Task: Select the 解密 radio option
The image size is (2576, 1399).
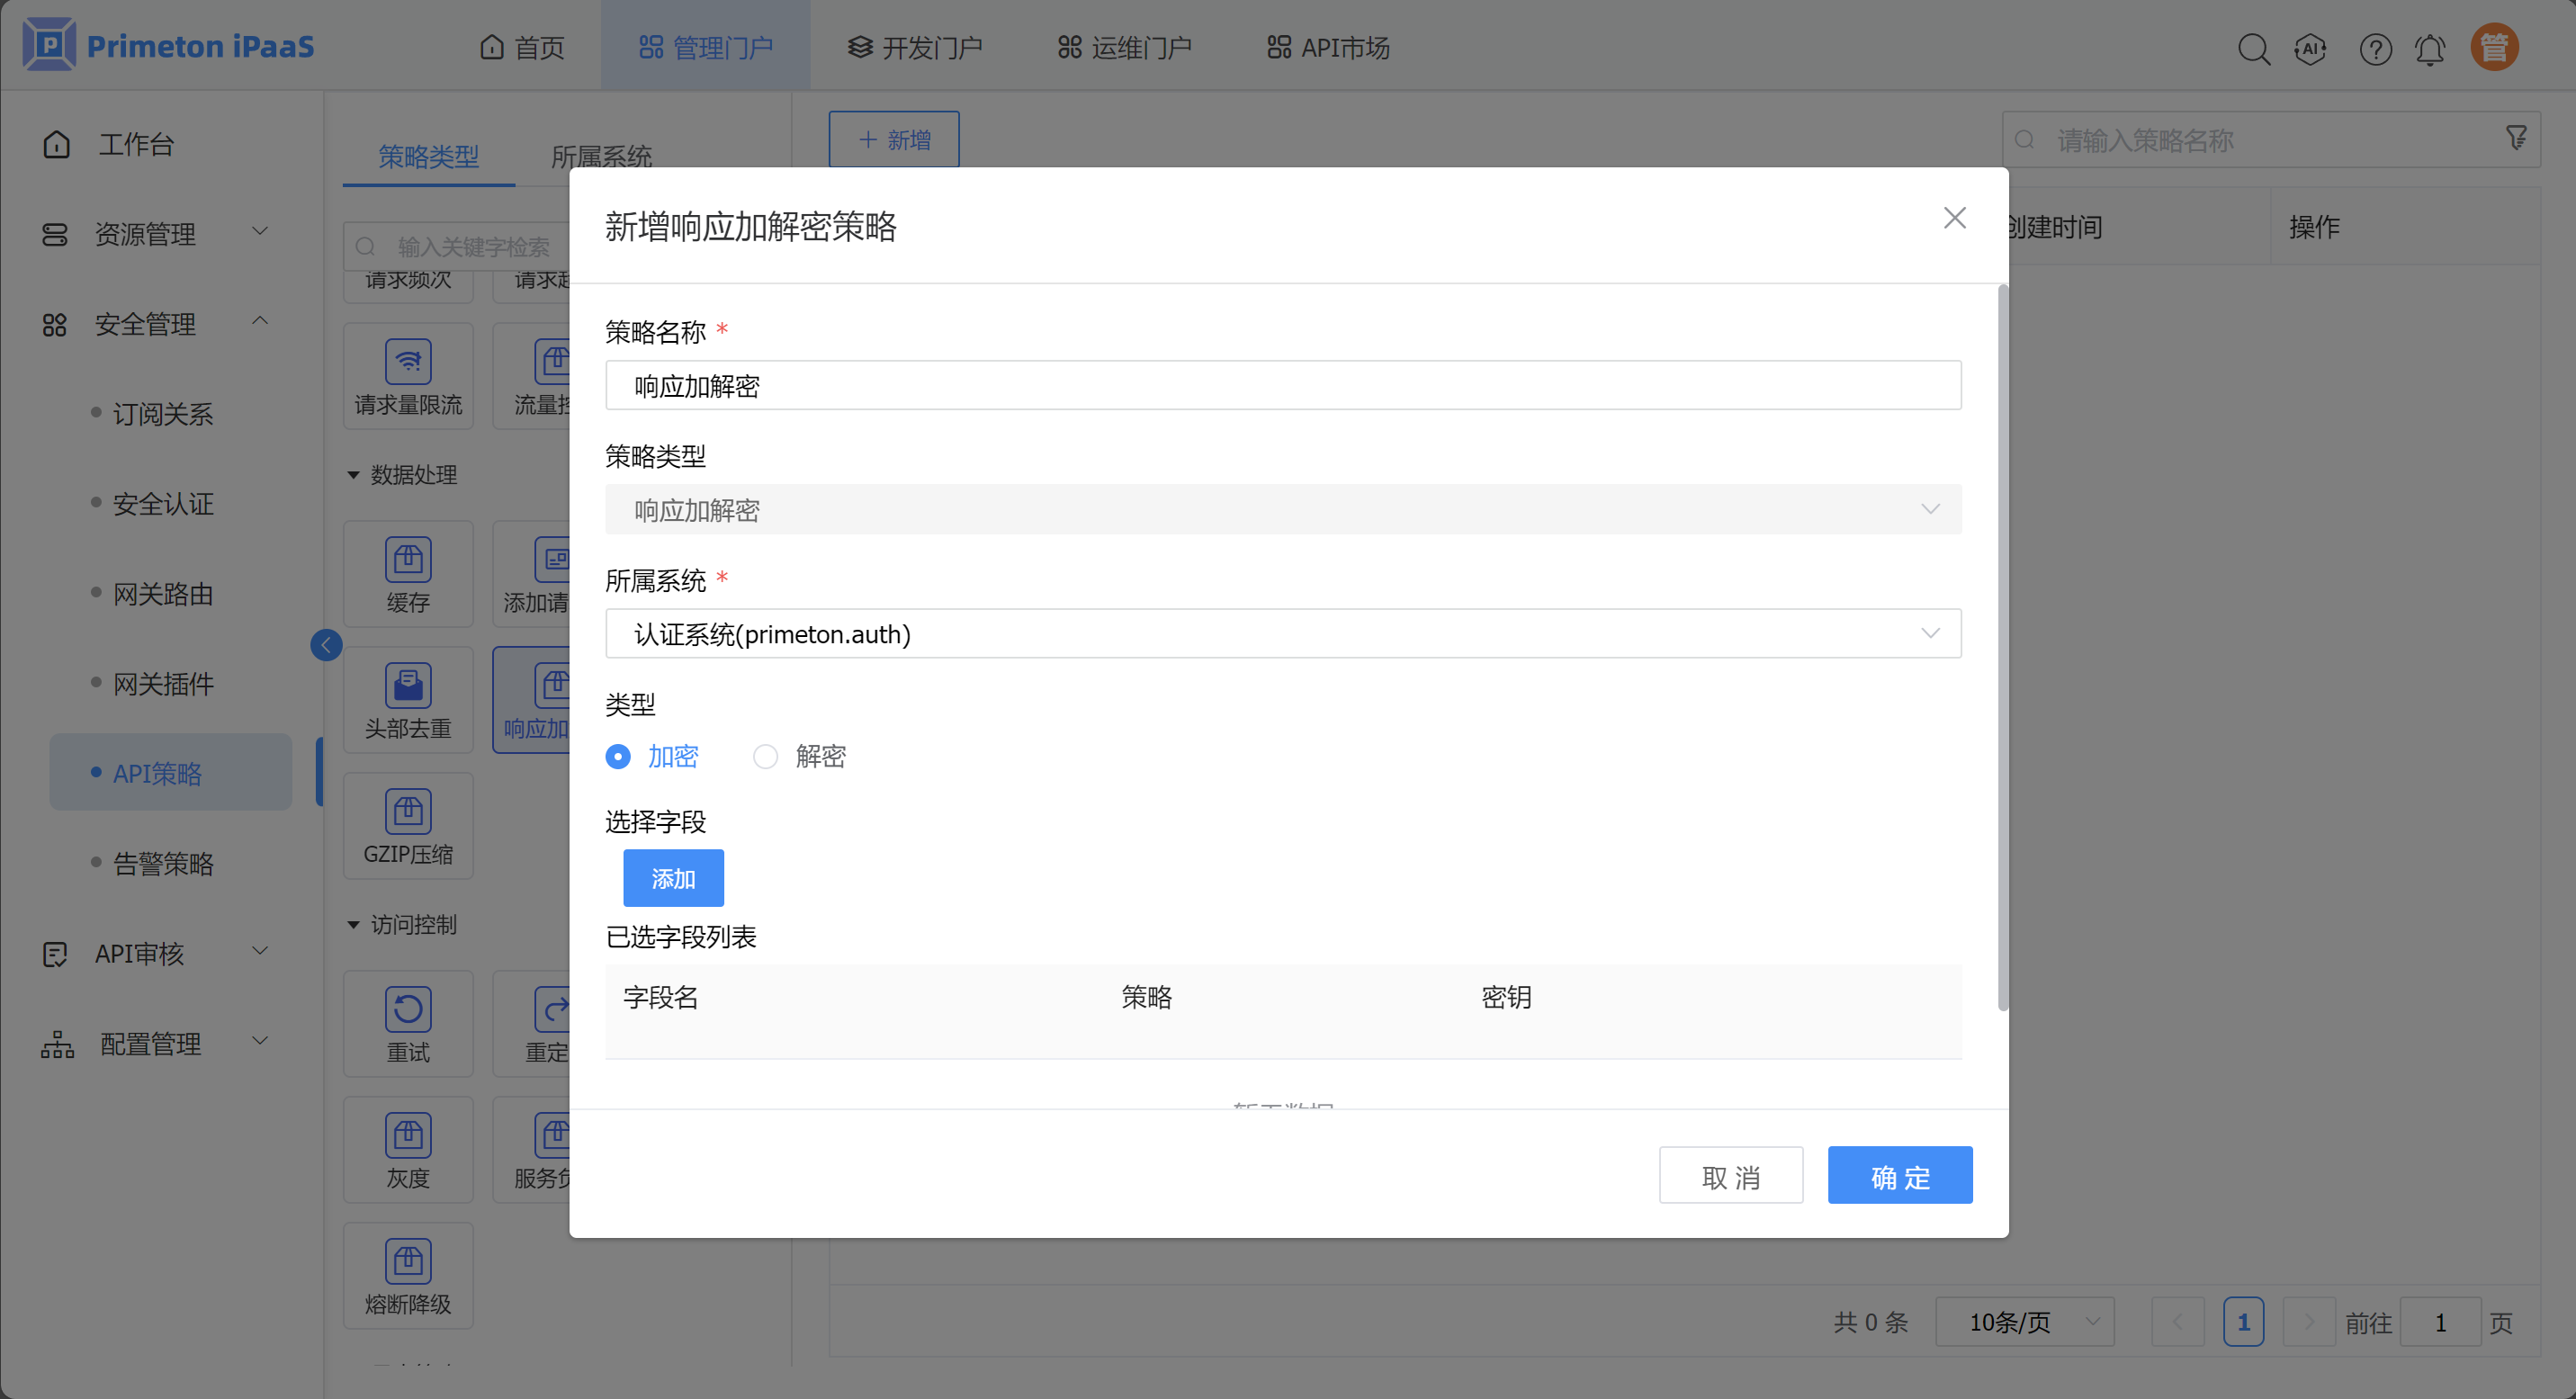Action: pyautogui.click(x=765, y=757)
